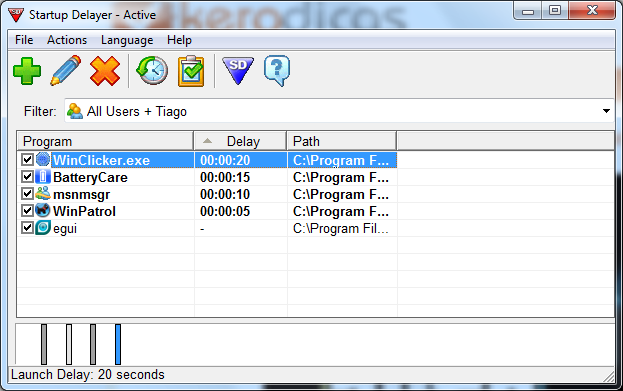Viewport: 623px width, 391px height.
Task: Sort by the Program column header
Action: point(105,141)
